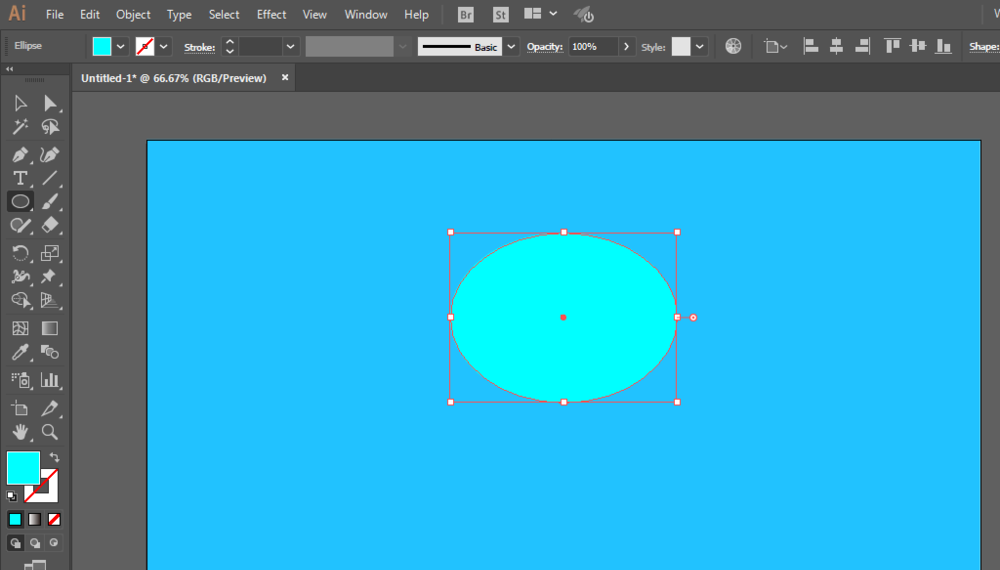Open the Effect menu
This screenshot has height=570, width=1000.
pos(271,15)
